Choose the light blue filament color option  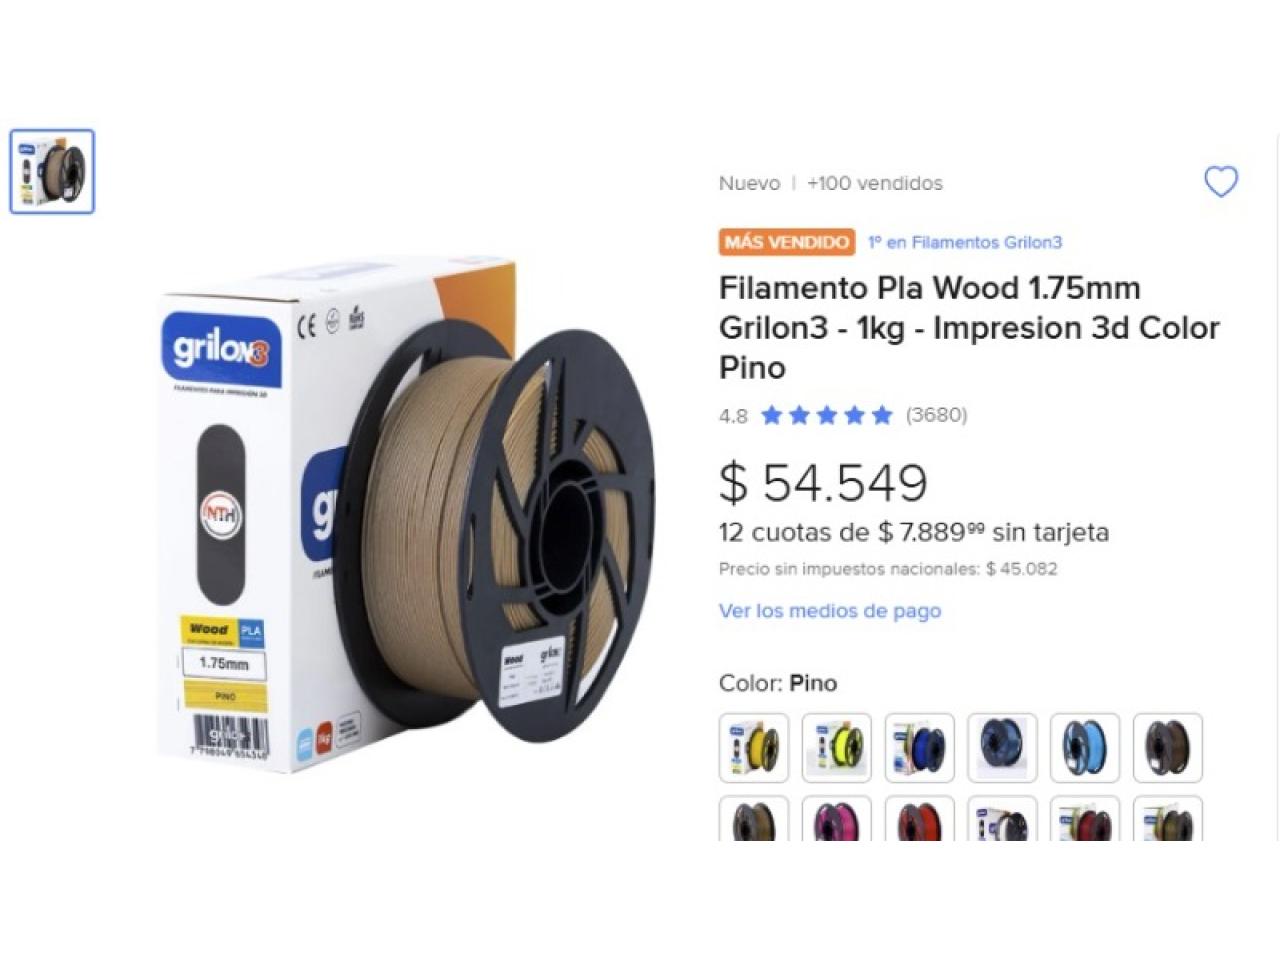pos(1085,747)
